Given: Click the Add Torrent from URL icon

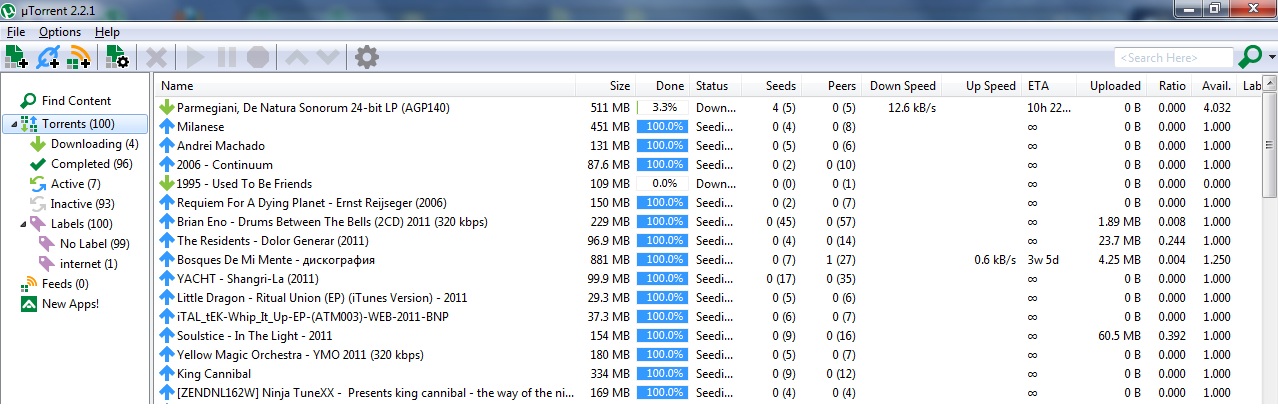Looking at the screenshot, I should point(48,57).
